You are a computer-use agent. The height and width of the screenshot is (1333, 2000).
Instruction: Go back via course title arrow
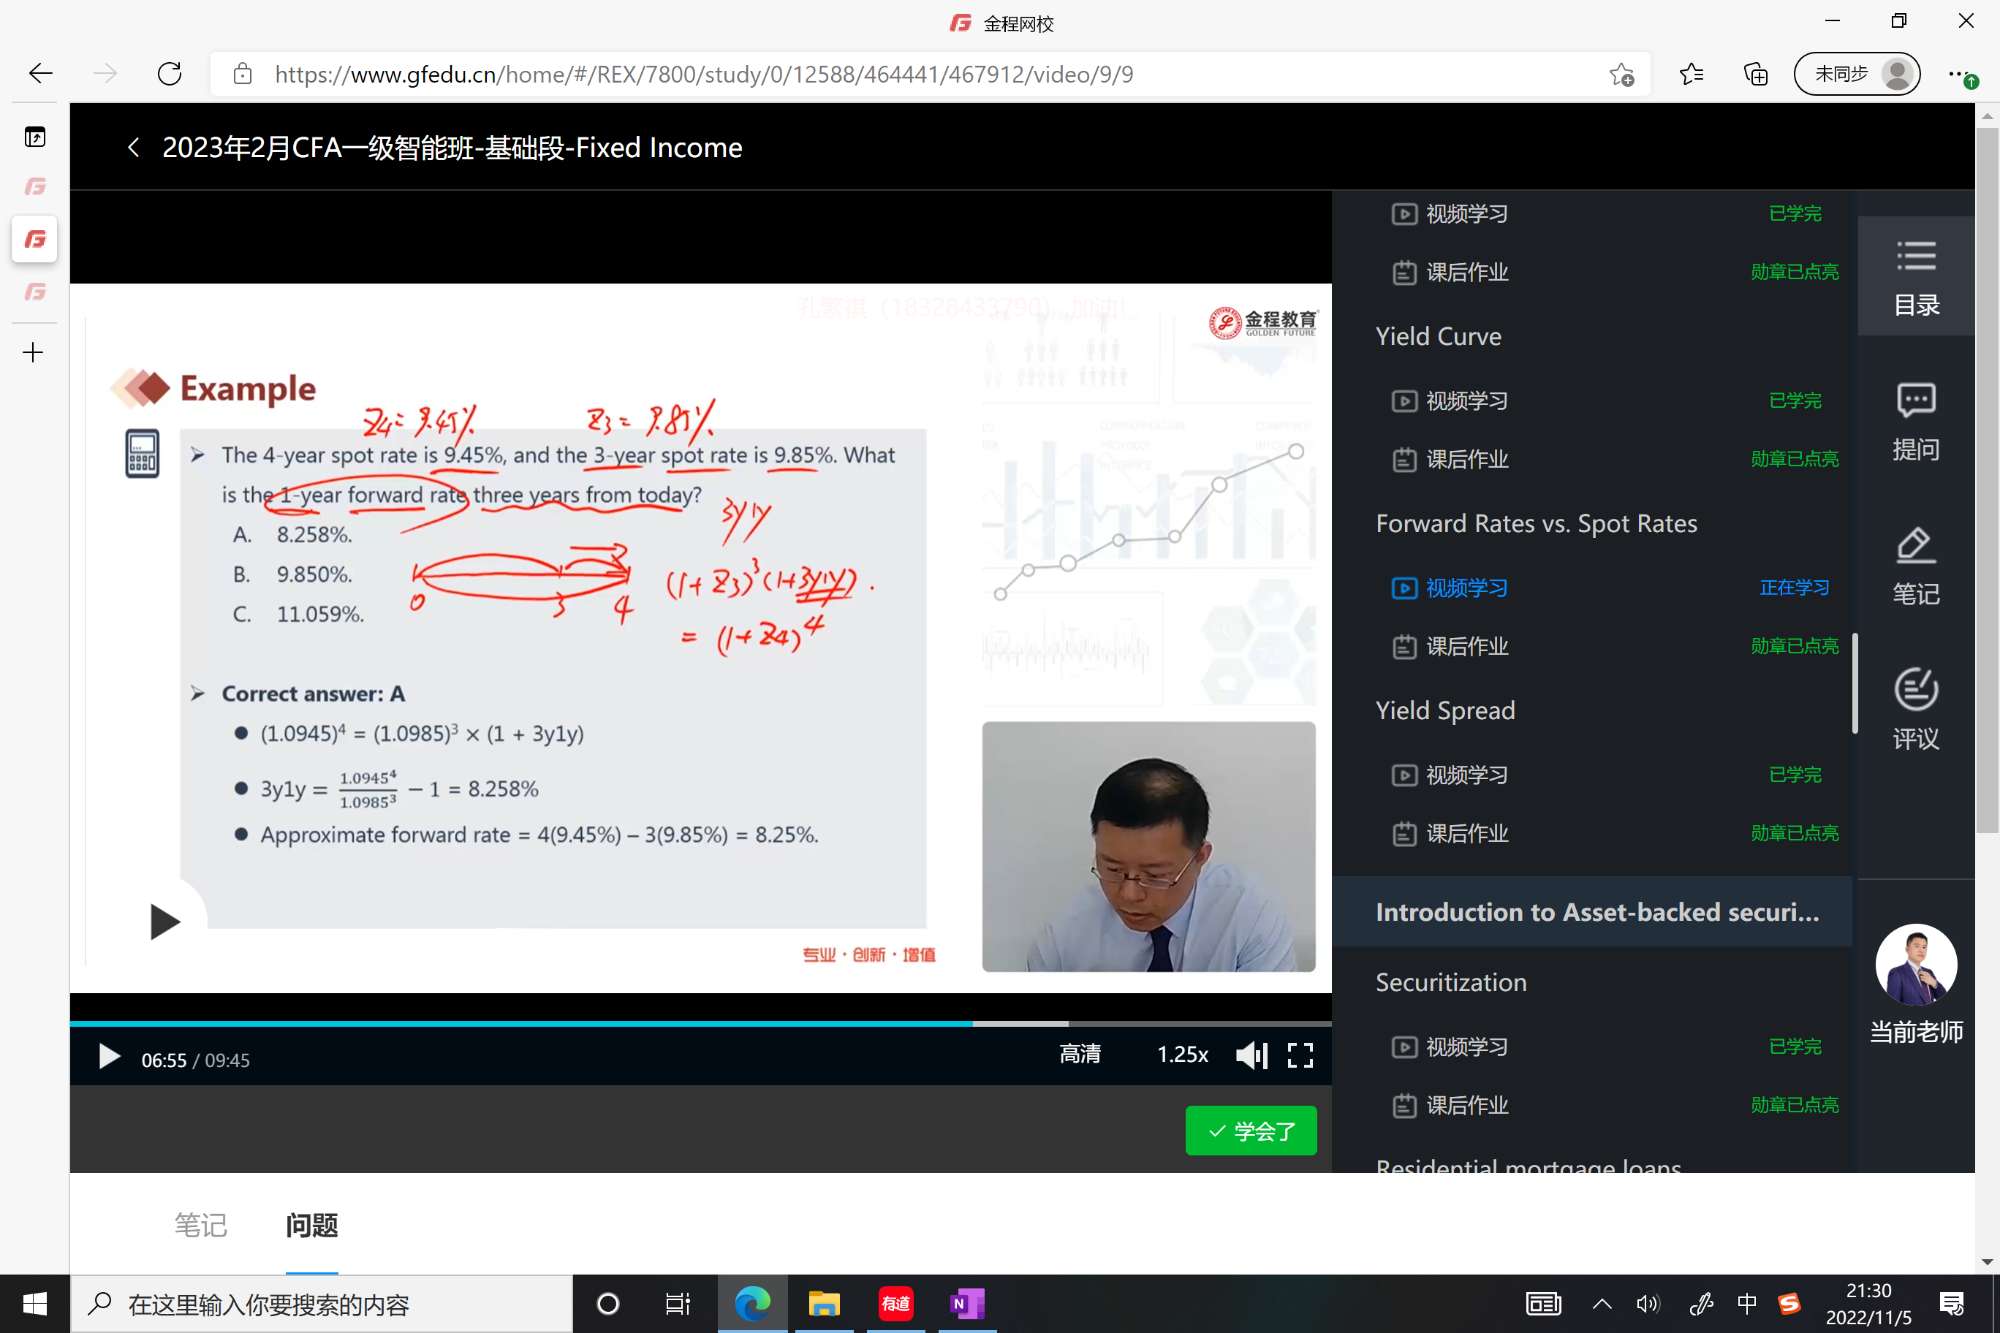[x=134, y=148]
